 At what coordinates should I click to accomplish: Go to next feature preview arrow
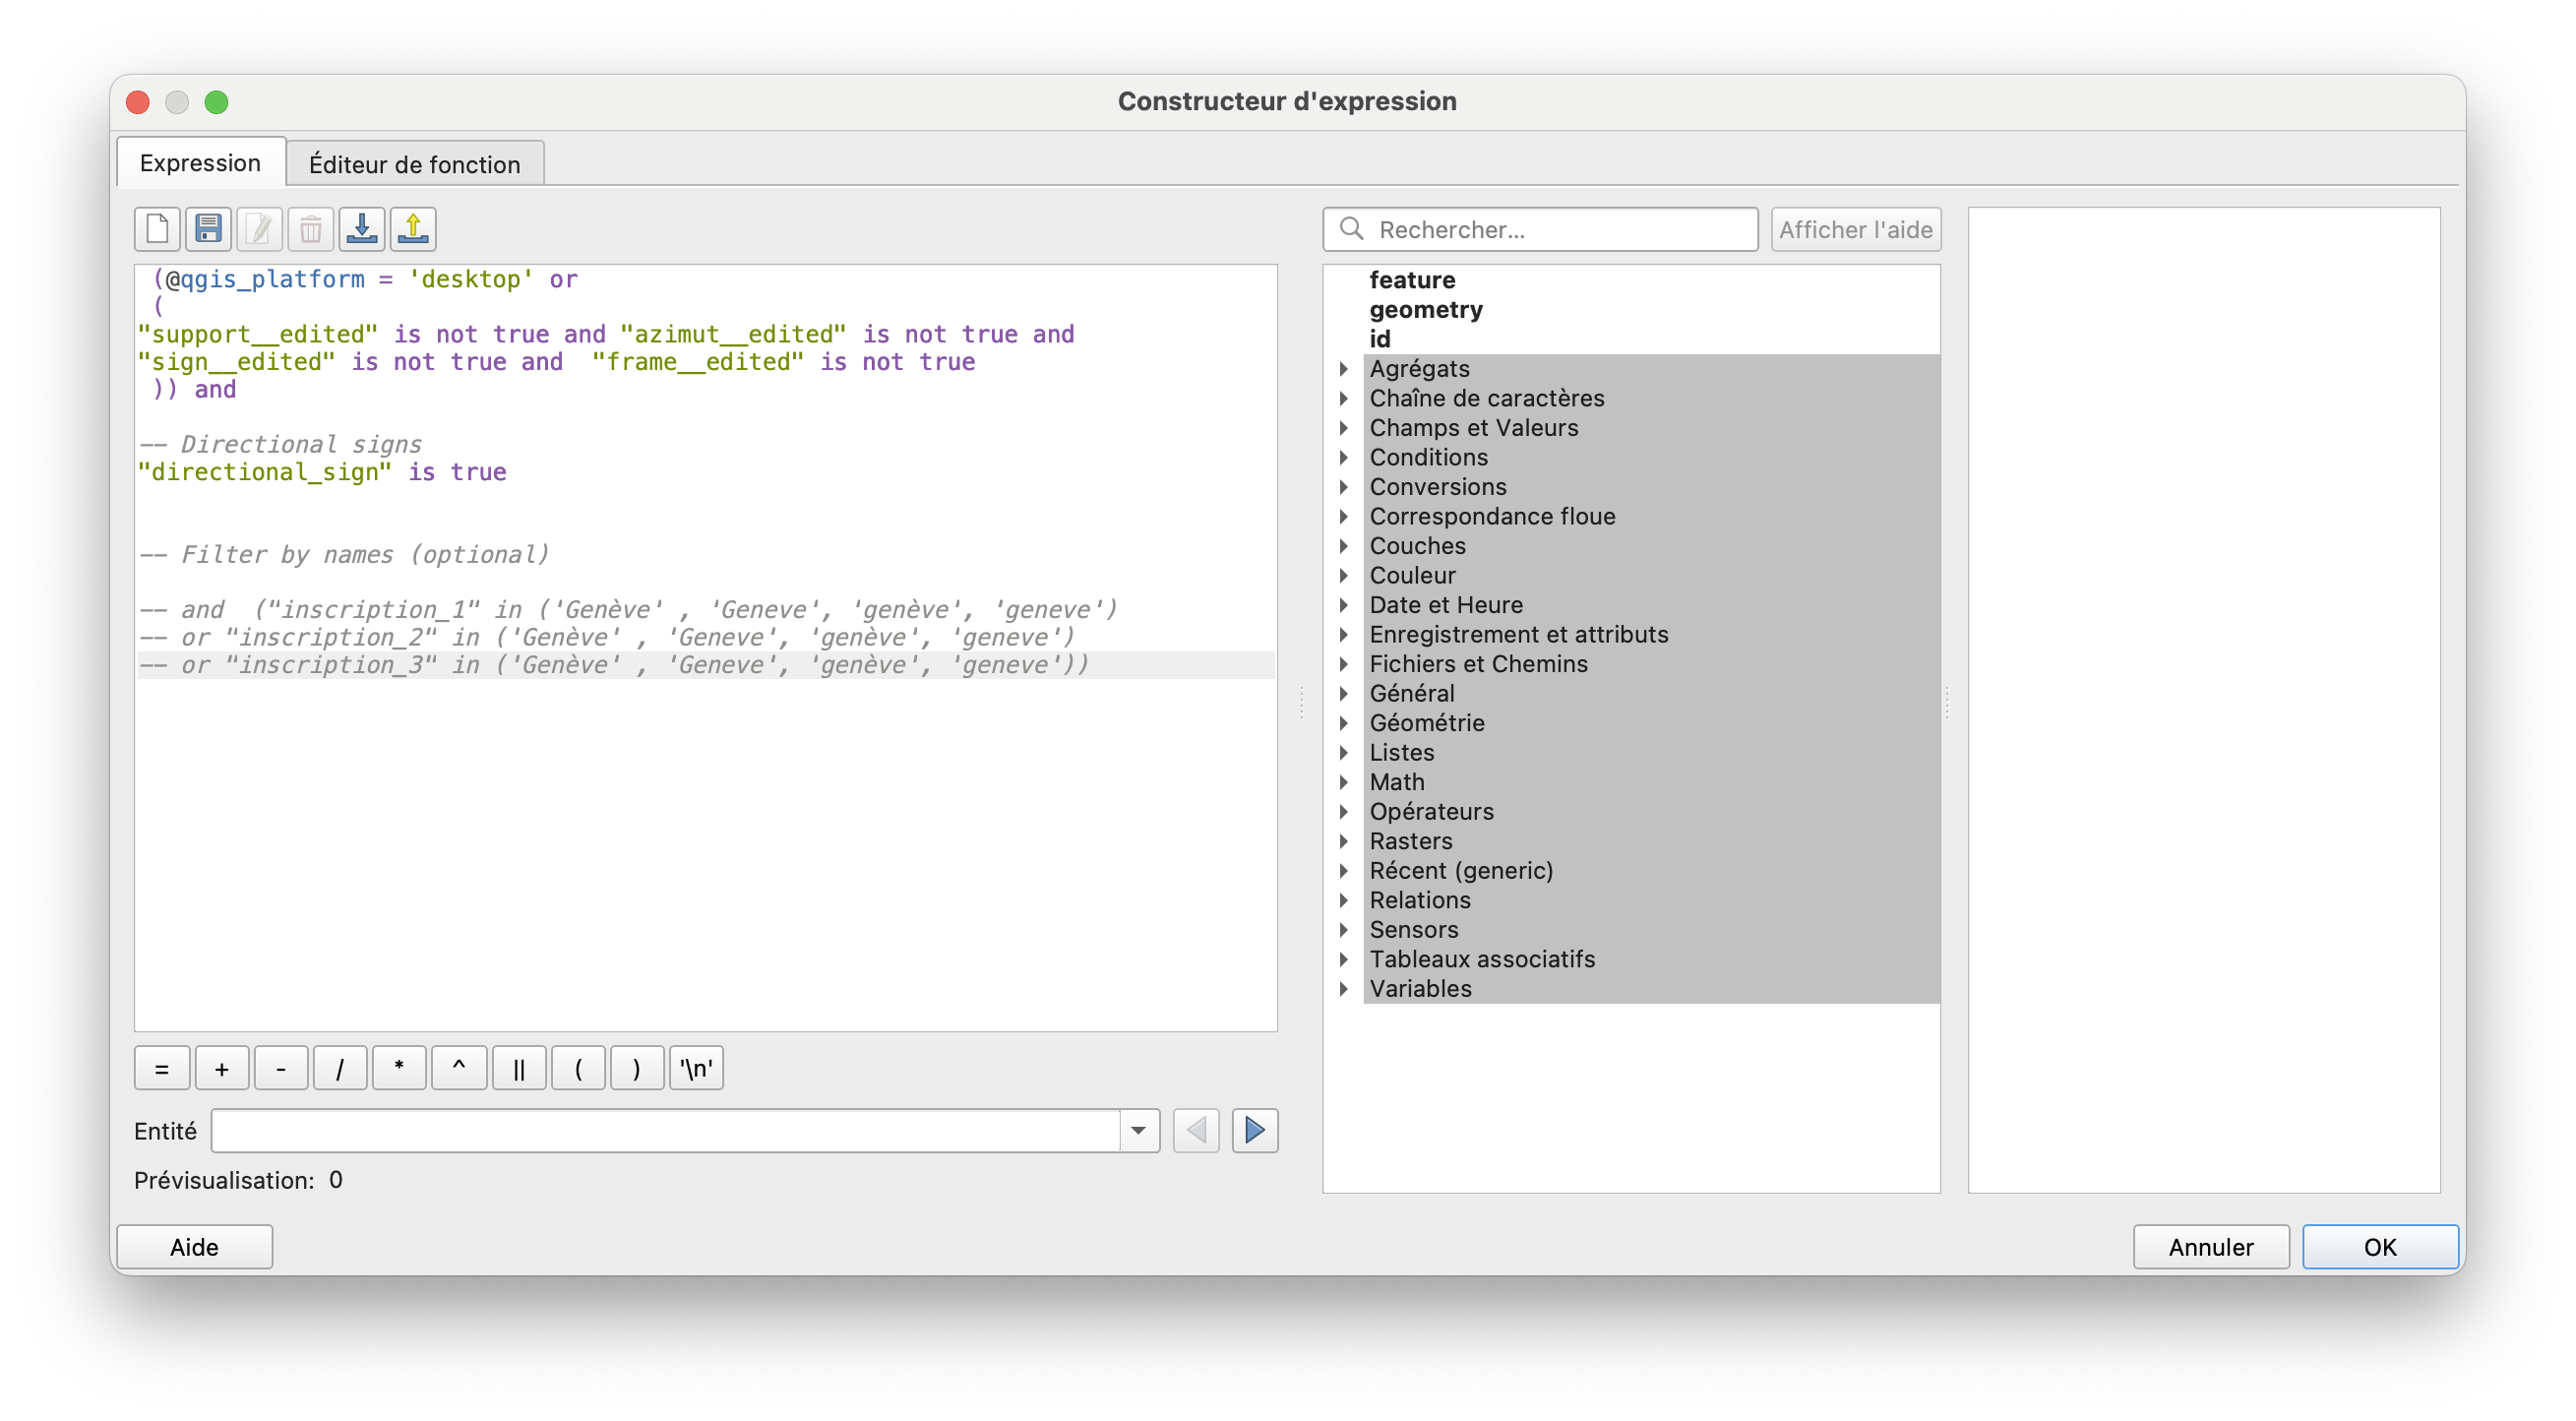point(1254,1131)
